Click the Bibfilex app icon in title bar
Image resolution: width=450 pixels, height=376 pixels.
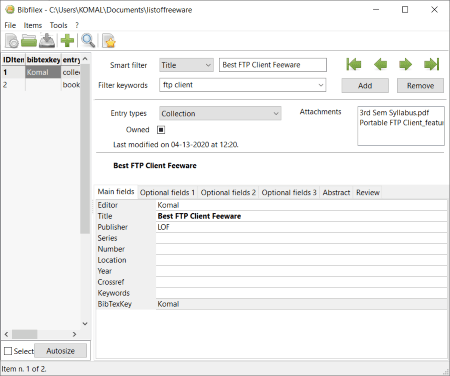(x=10, y=10)
